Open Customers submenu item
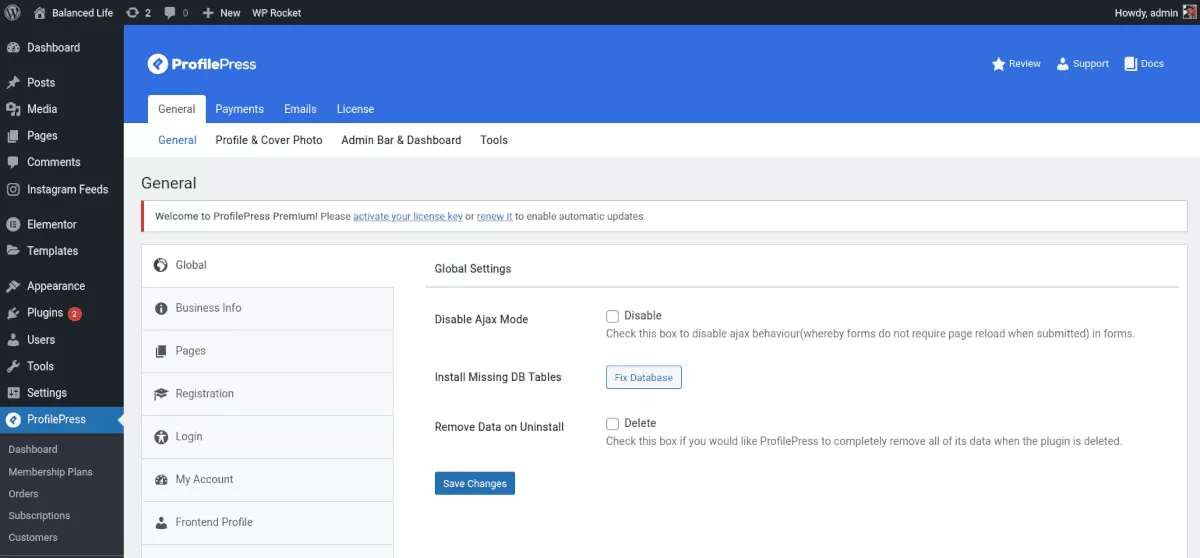 coord(33,537)
